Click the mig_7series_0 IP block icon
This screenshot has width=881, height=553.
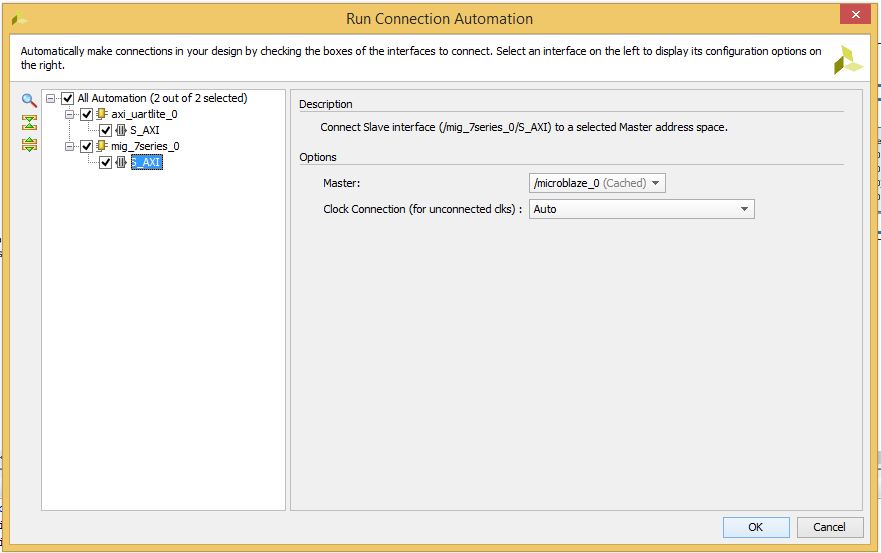coord(102,146)
